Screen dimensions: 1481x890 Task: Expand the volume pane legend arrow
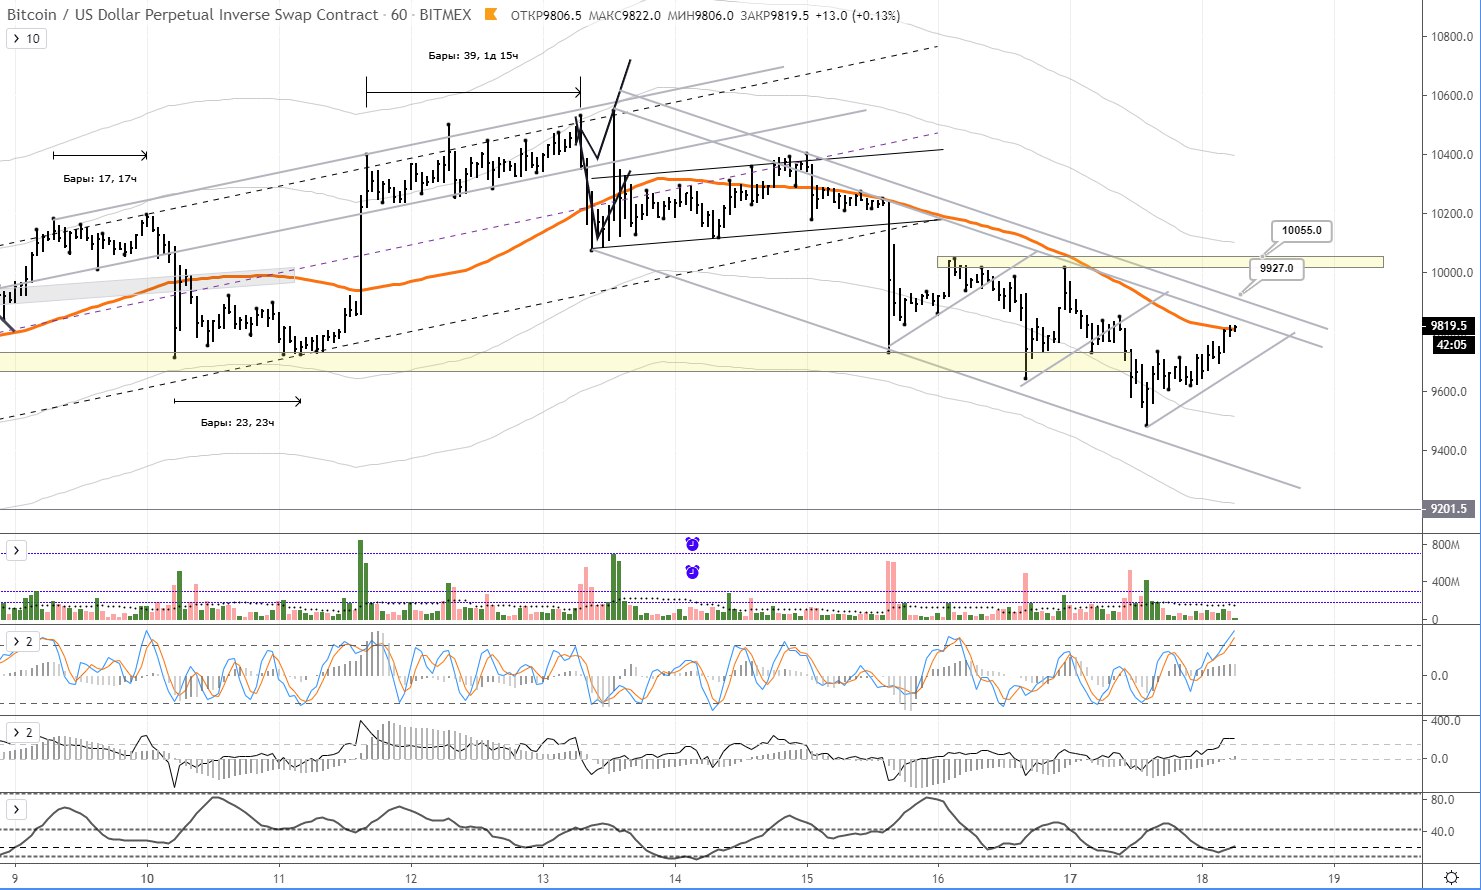pyautogui.click(x=16, y=550)
